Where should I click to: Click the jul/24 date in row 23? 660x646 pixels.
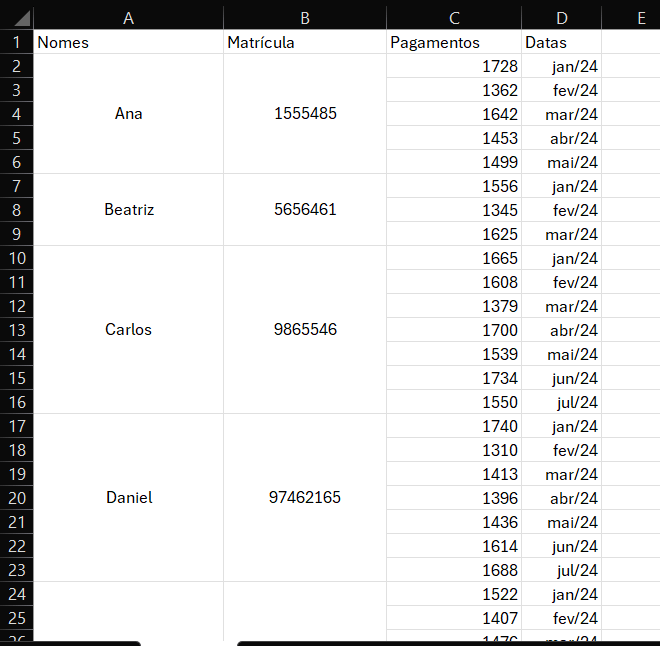click(562, 570)
